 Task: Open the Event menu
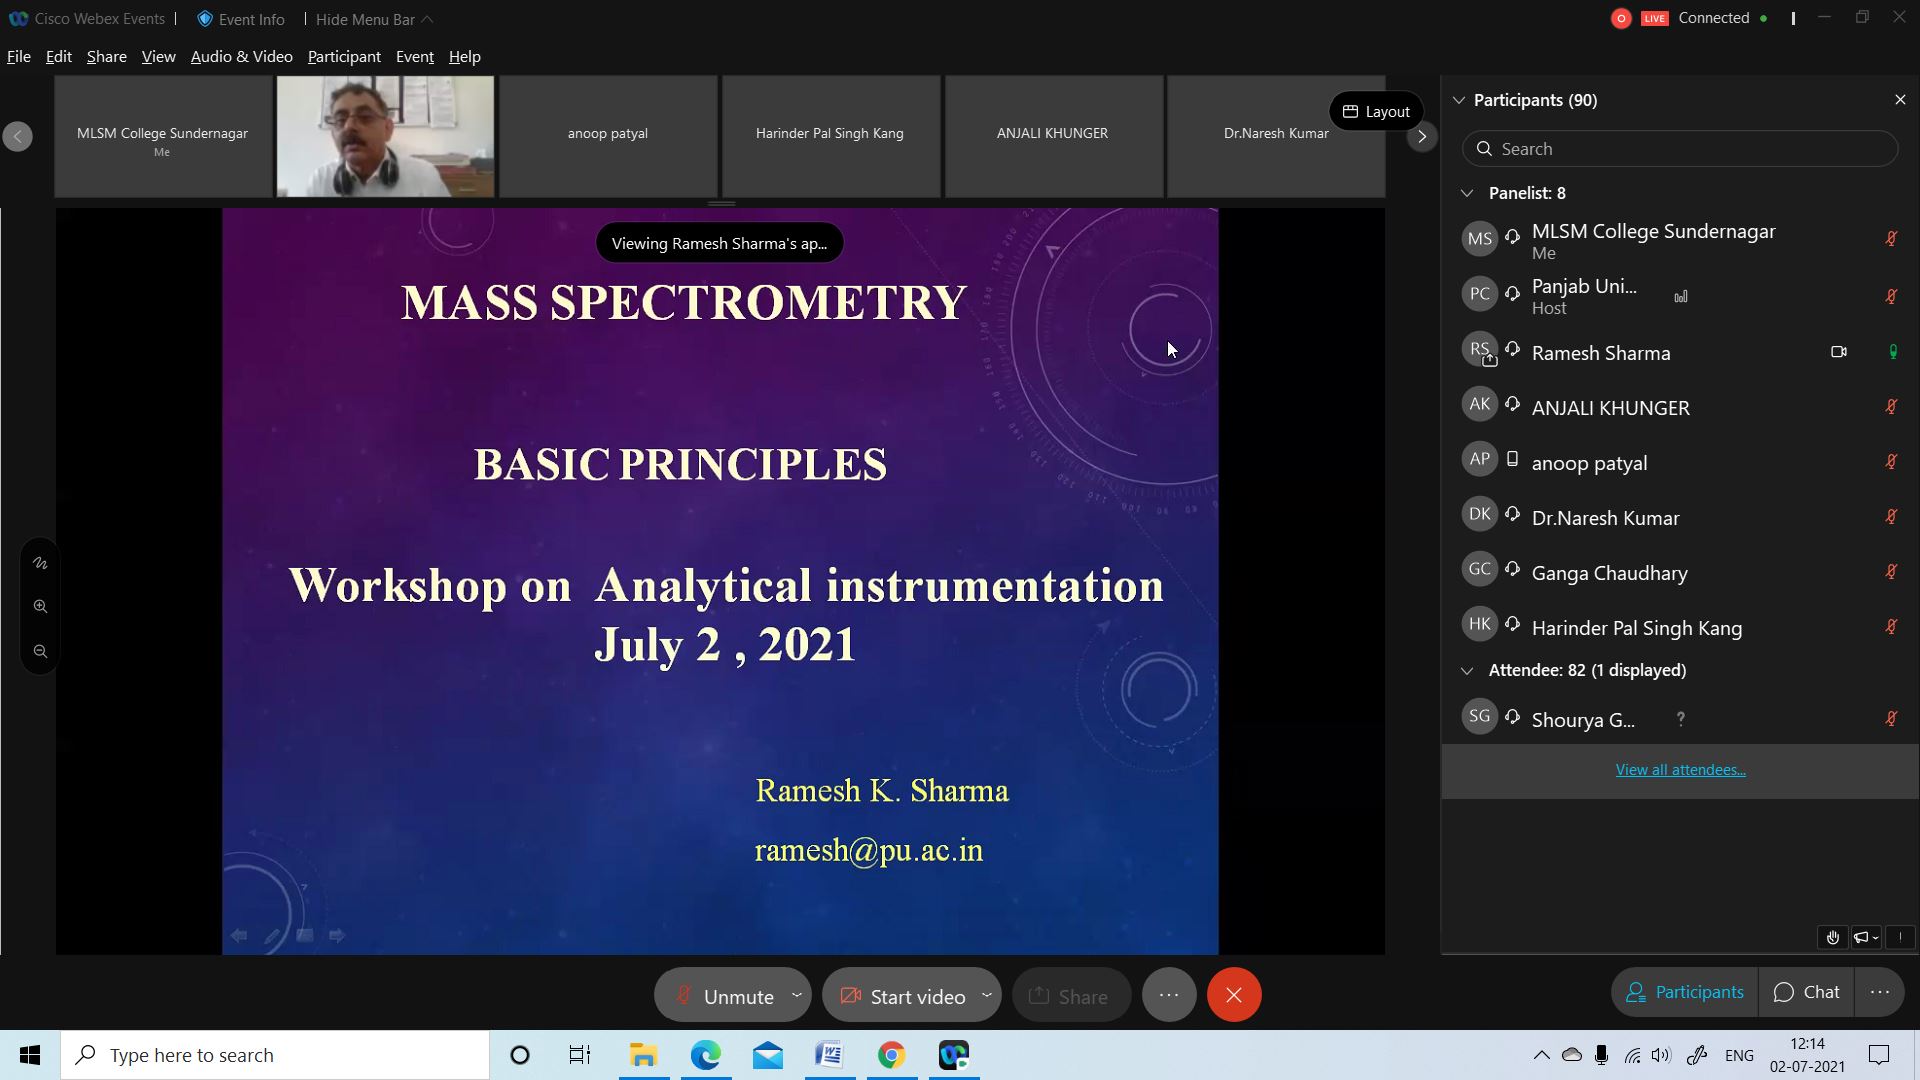pyautogui.click(x=414, y=57)
